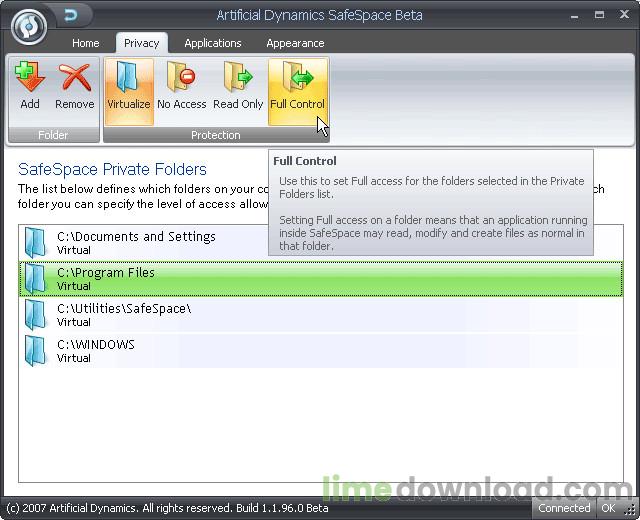The height and width of the screenshot is (520, 640).
Task: Switch to the Home tab
Action: 86,43
